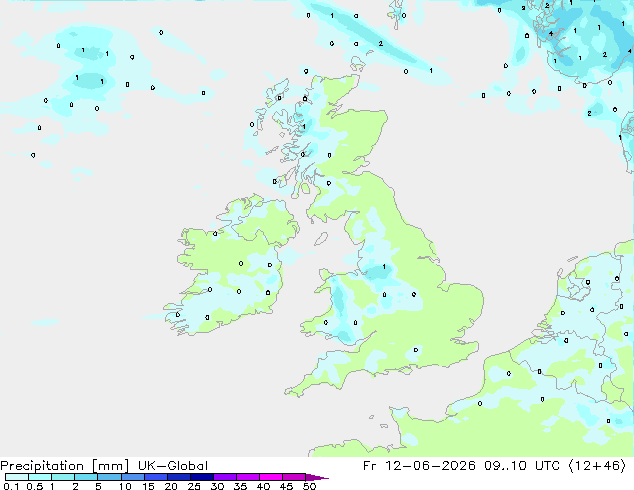Click the "45" legend scale label
Screen dimensions: 634x490
coord(286,486)
